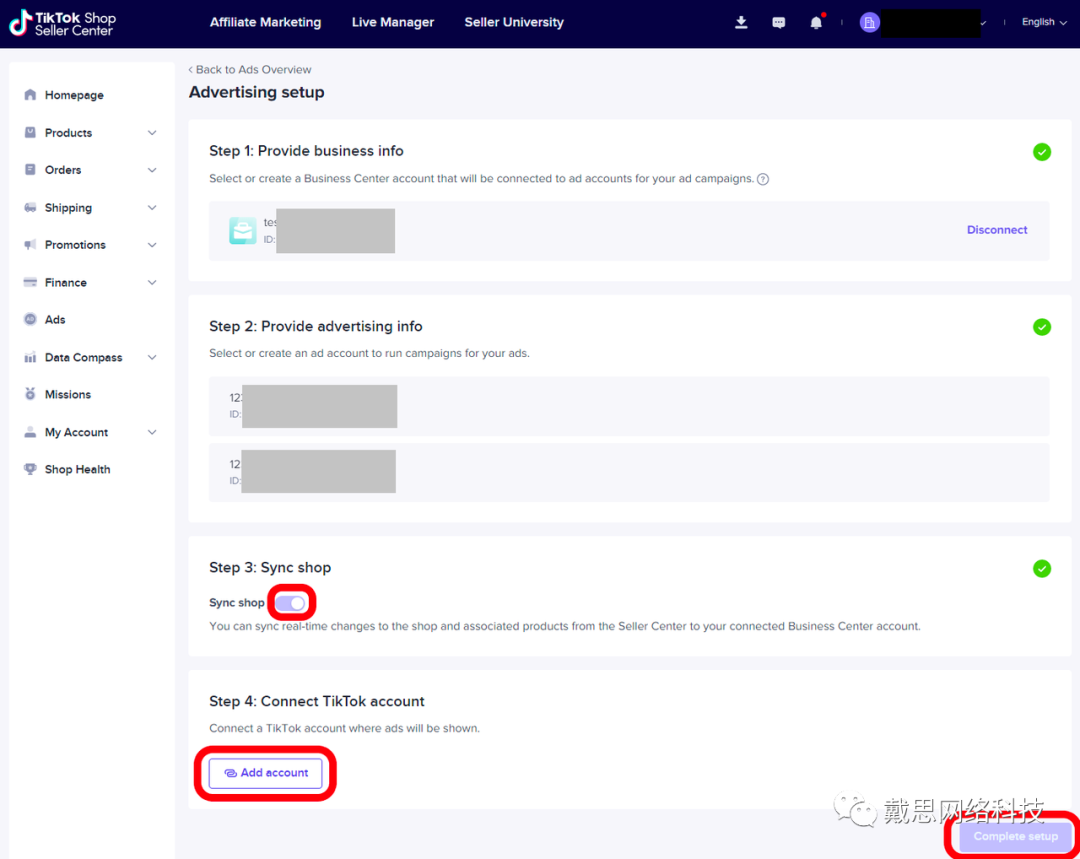Click Back to Ads Overview link
The height and width of the screenshot is (859, 1080).
(x=249, y=70)
